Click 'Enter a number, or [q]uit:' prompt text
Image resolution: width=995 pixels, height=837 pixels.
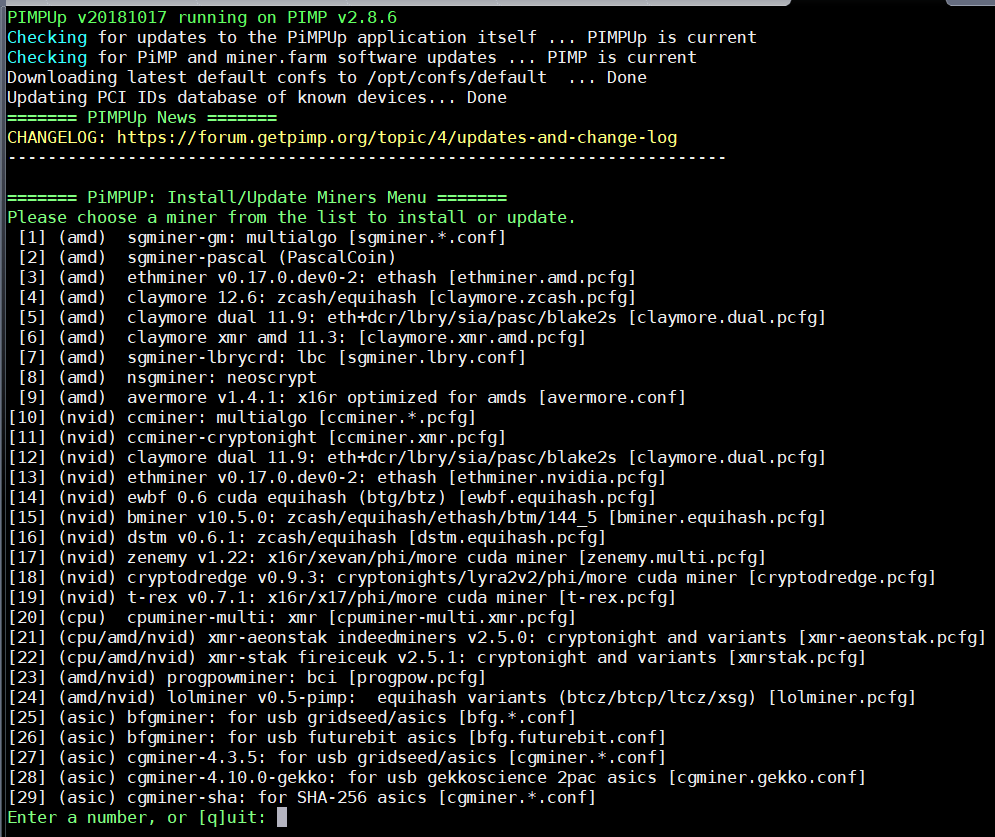pos(137,817)
